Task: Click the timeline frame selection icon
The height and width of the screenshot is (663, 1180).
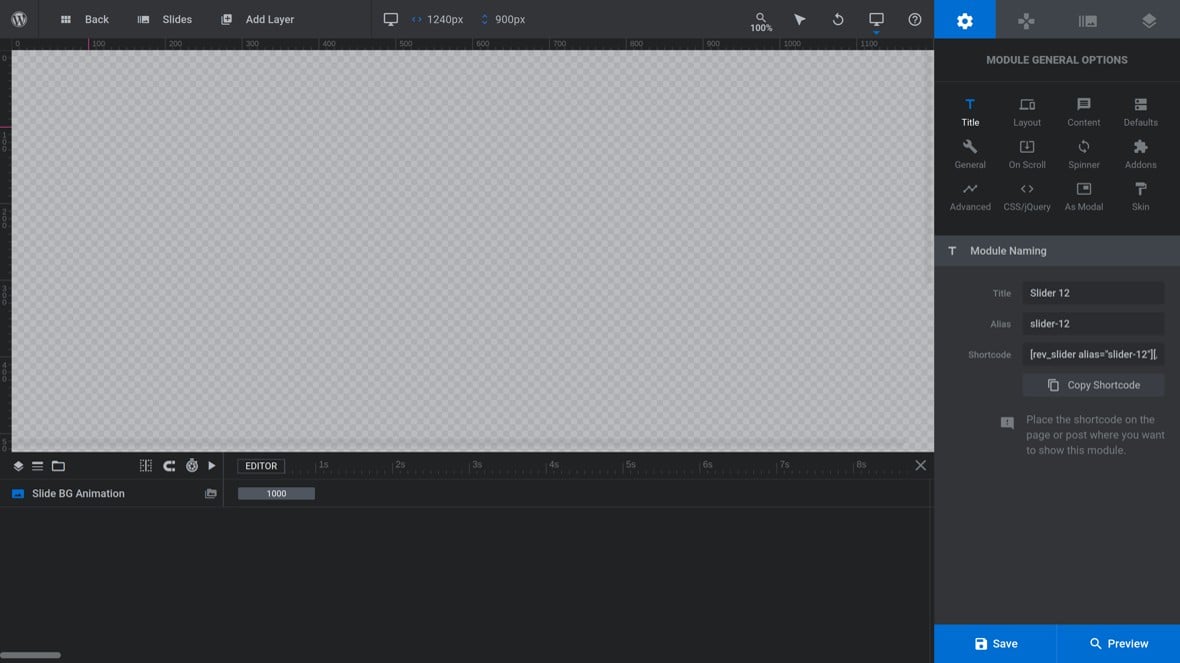Action: pyautogui.click(x=146, y=466)
